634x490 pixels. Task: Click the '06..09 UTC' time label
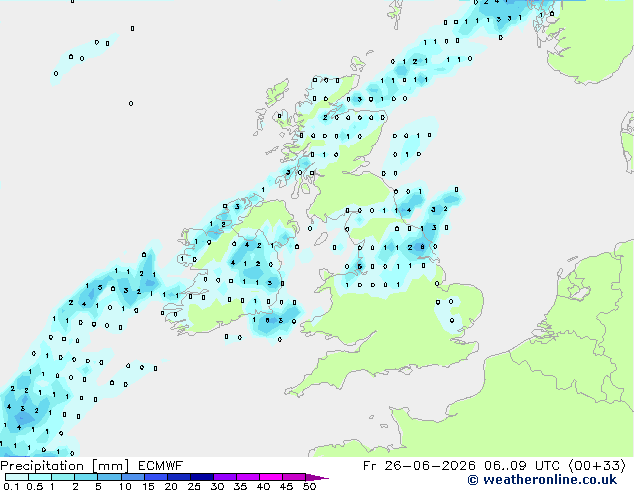pos(522,466)
